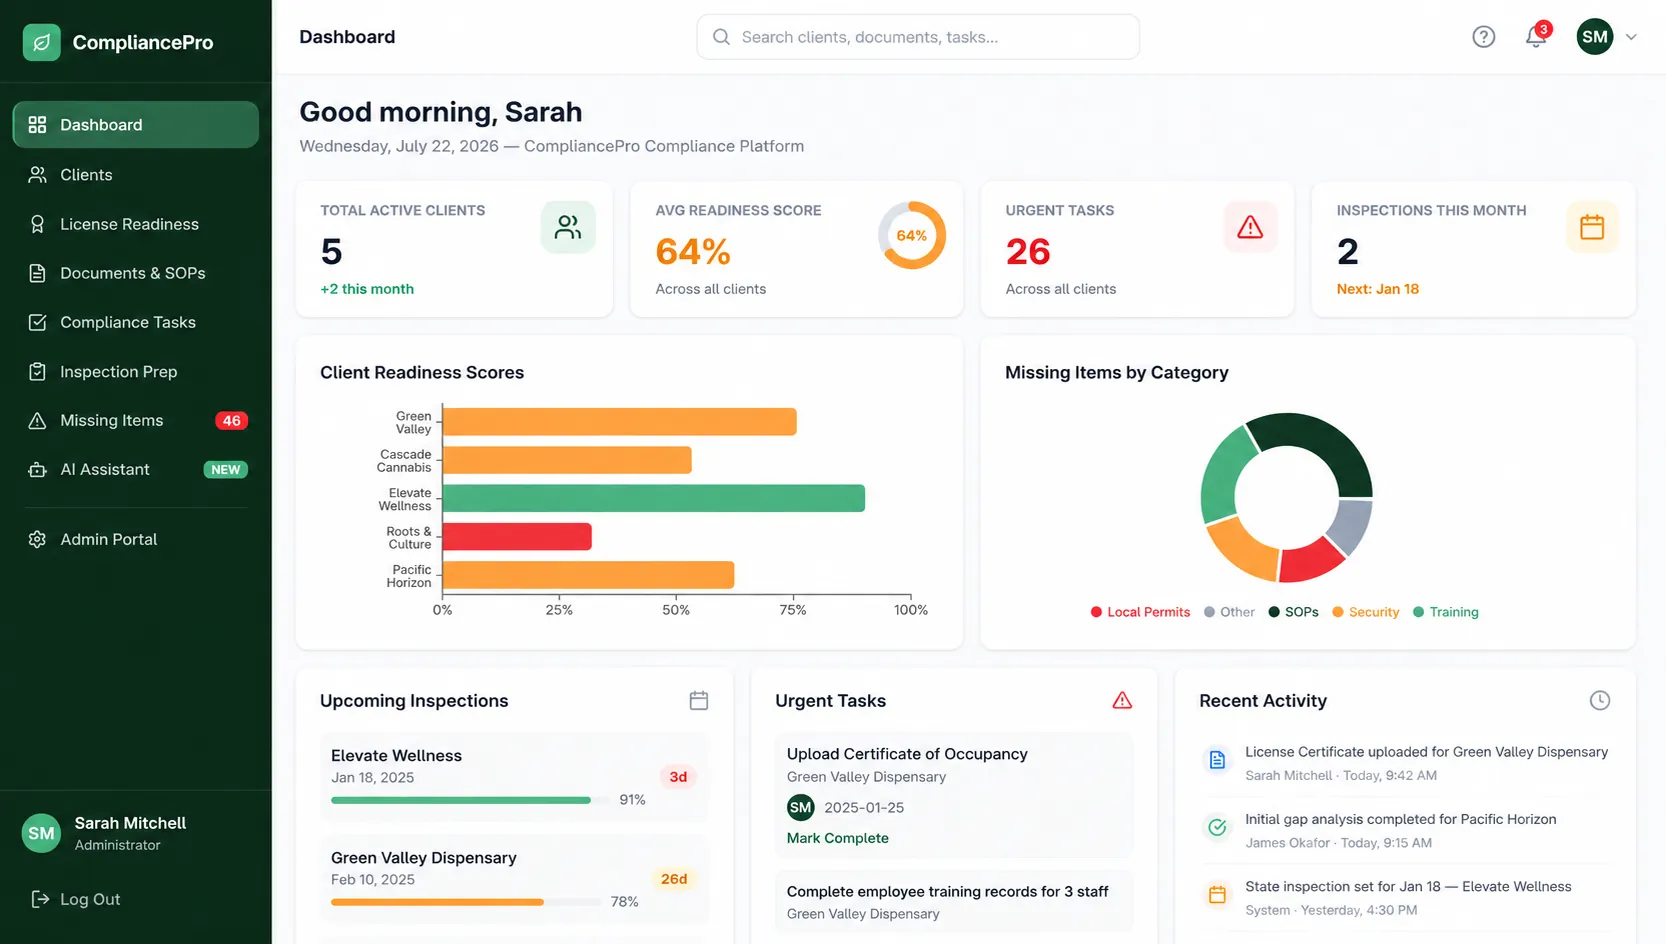Viewport: 1666px width, 944px height.
Task: Click the clock icon in Recent Activity header
Action: click(x=1600, y=701)
